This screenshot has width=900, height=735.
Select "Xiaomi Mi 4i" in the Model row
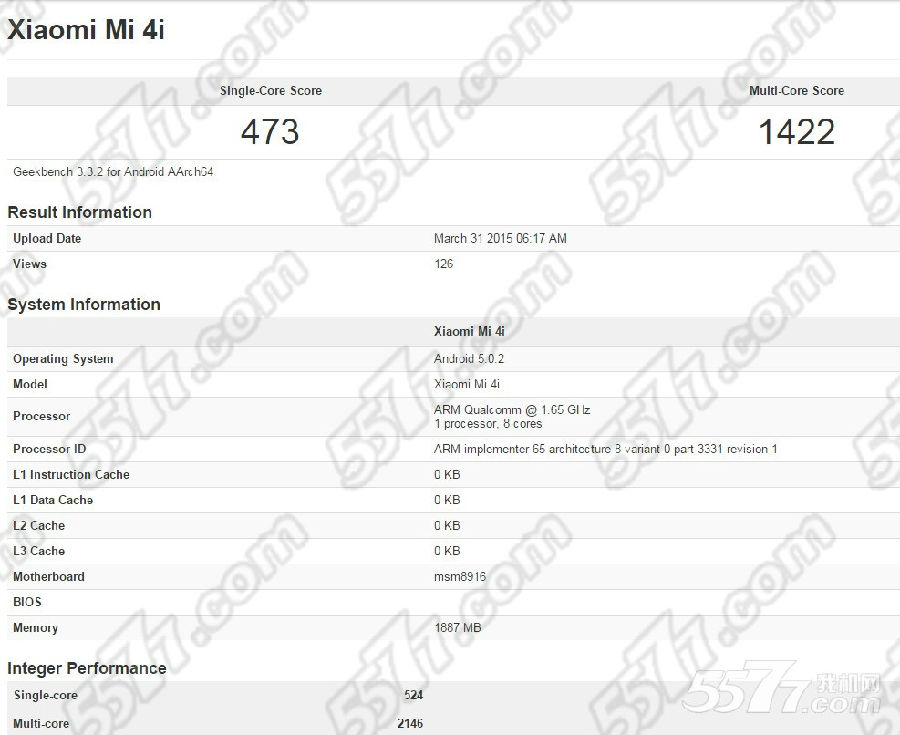[467, 384]
